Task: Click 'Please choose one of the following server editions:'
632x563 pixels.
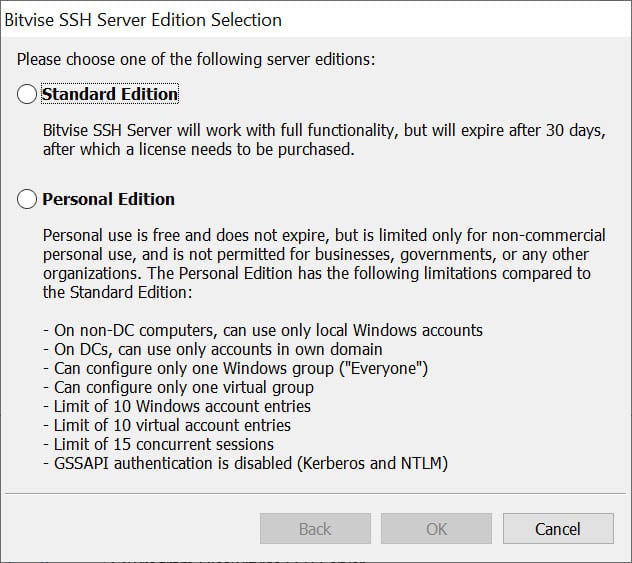Action: click(196, 60)
